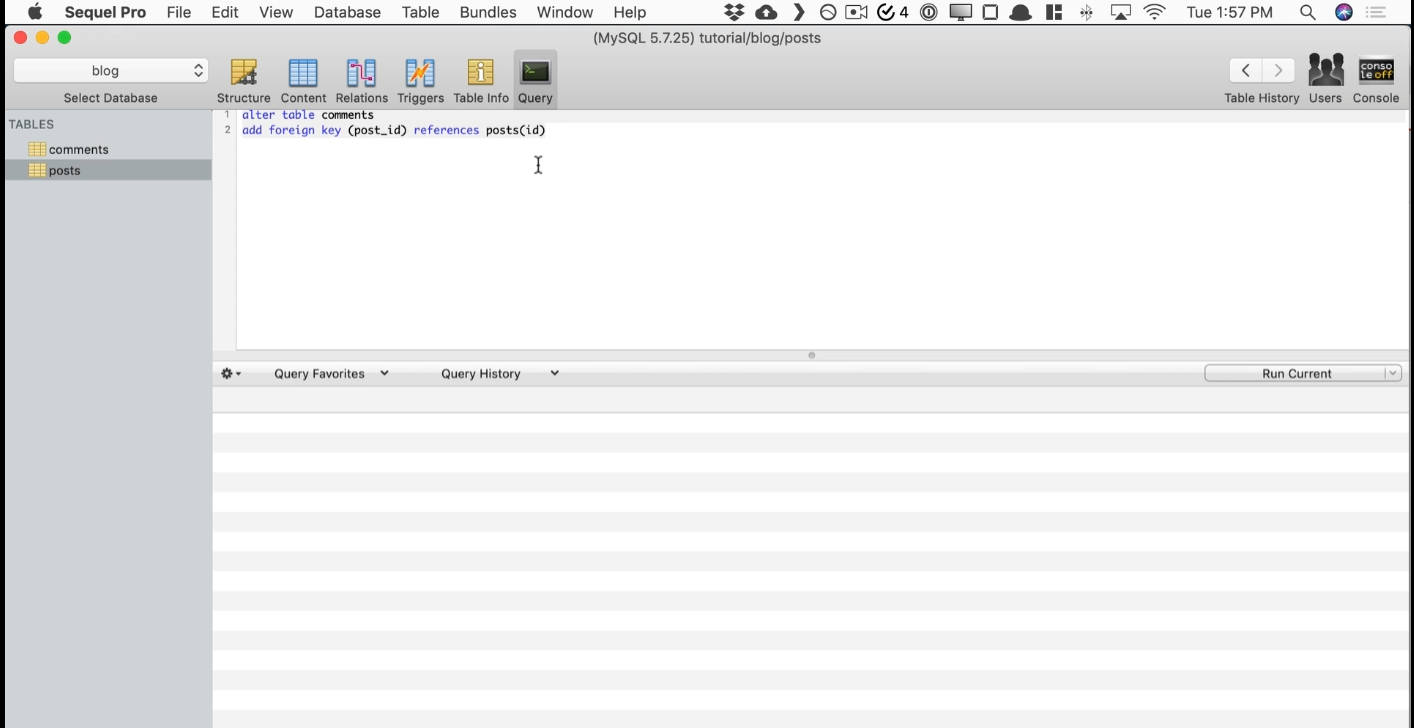The image size is (1414, 728).
Task: Open the gear actions menu in query toolbar
Action: (231, 373)
